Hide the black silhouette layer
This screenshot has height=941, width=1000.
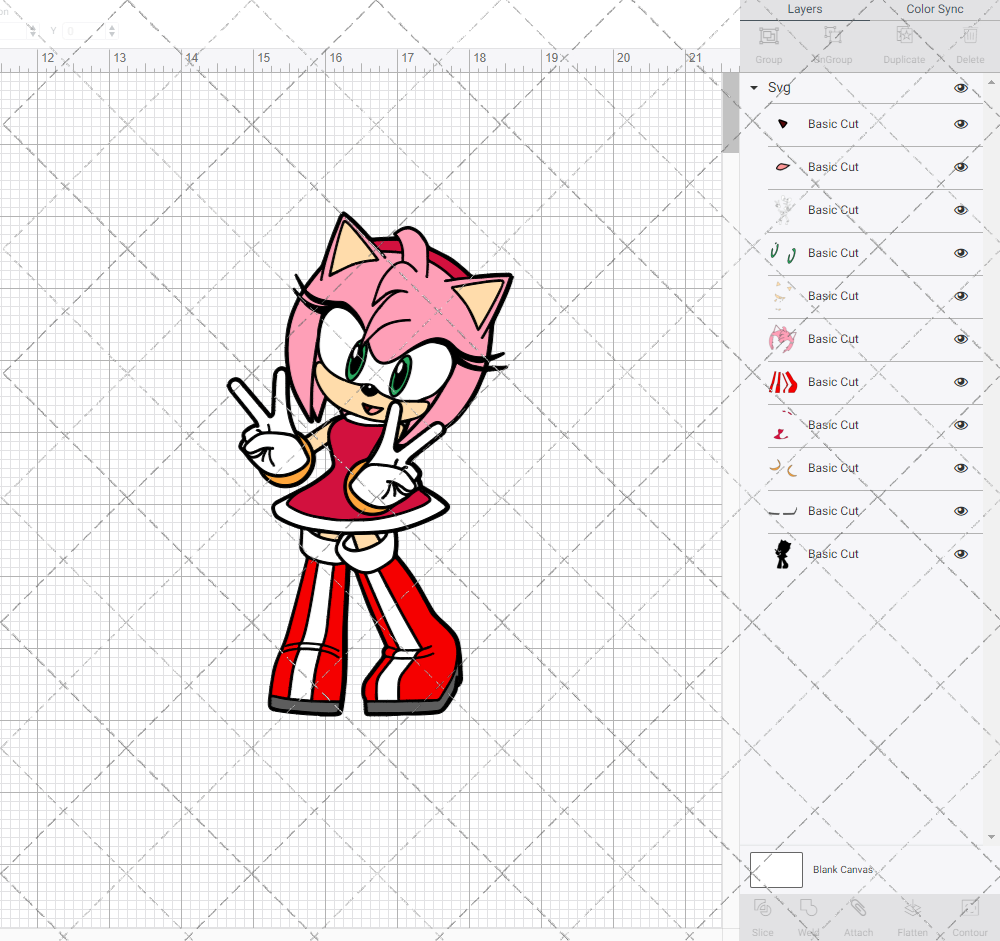tap(960, 554)
